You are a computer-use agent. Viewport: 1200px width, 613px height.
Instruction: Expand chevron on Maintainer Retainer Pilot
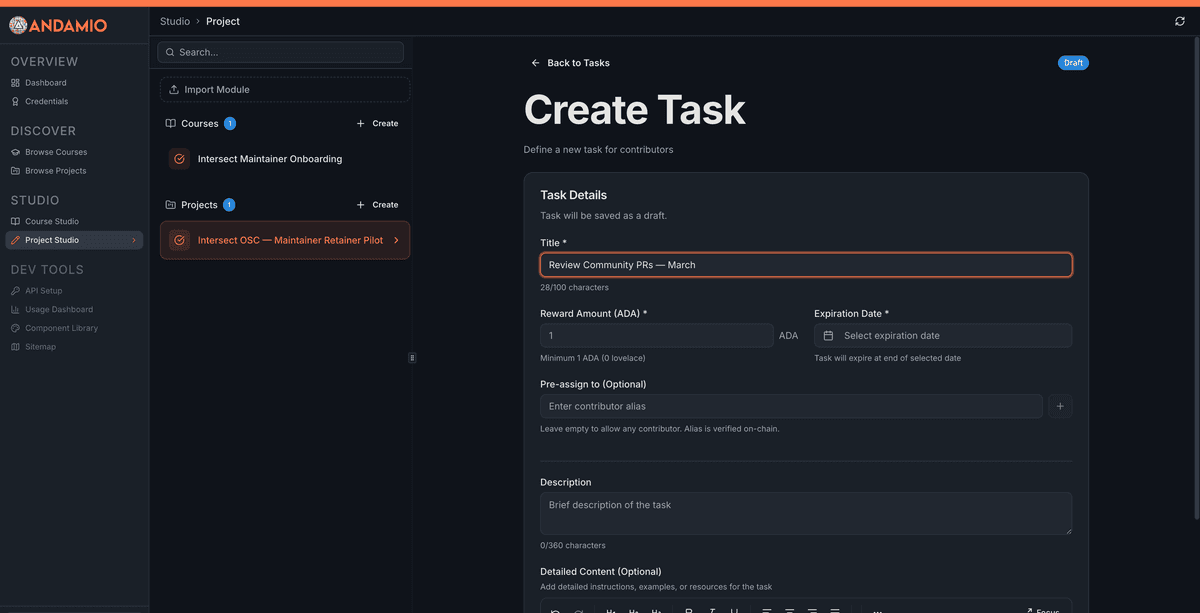(397, 240)
